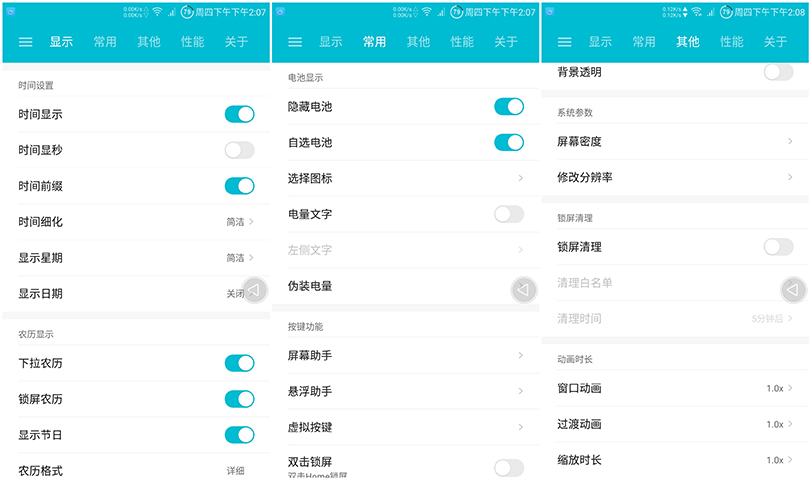Viewport: 811px width, 480px height.
Task: Switch to 关于 tab on second screen
Action: 506,42
